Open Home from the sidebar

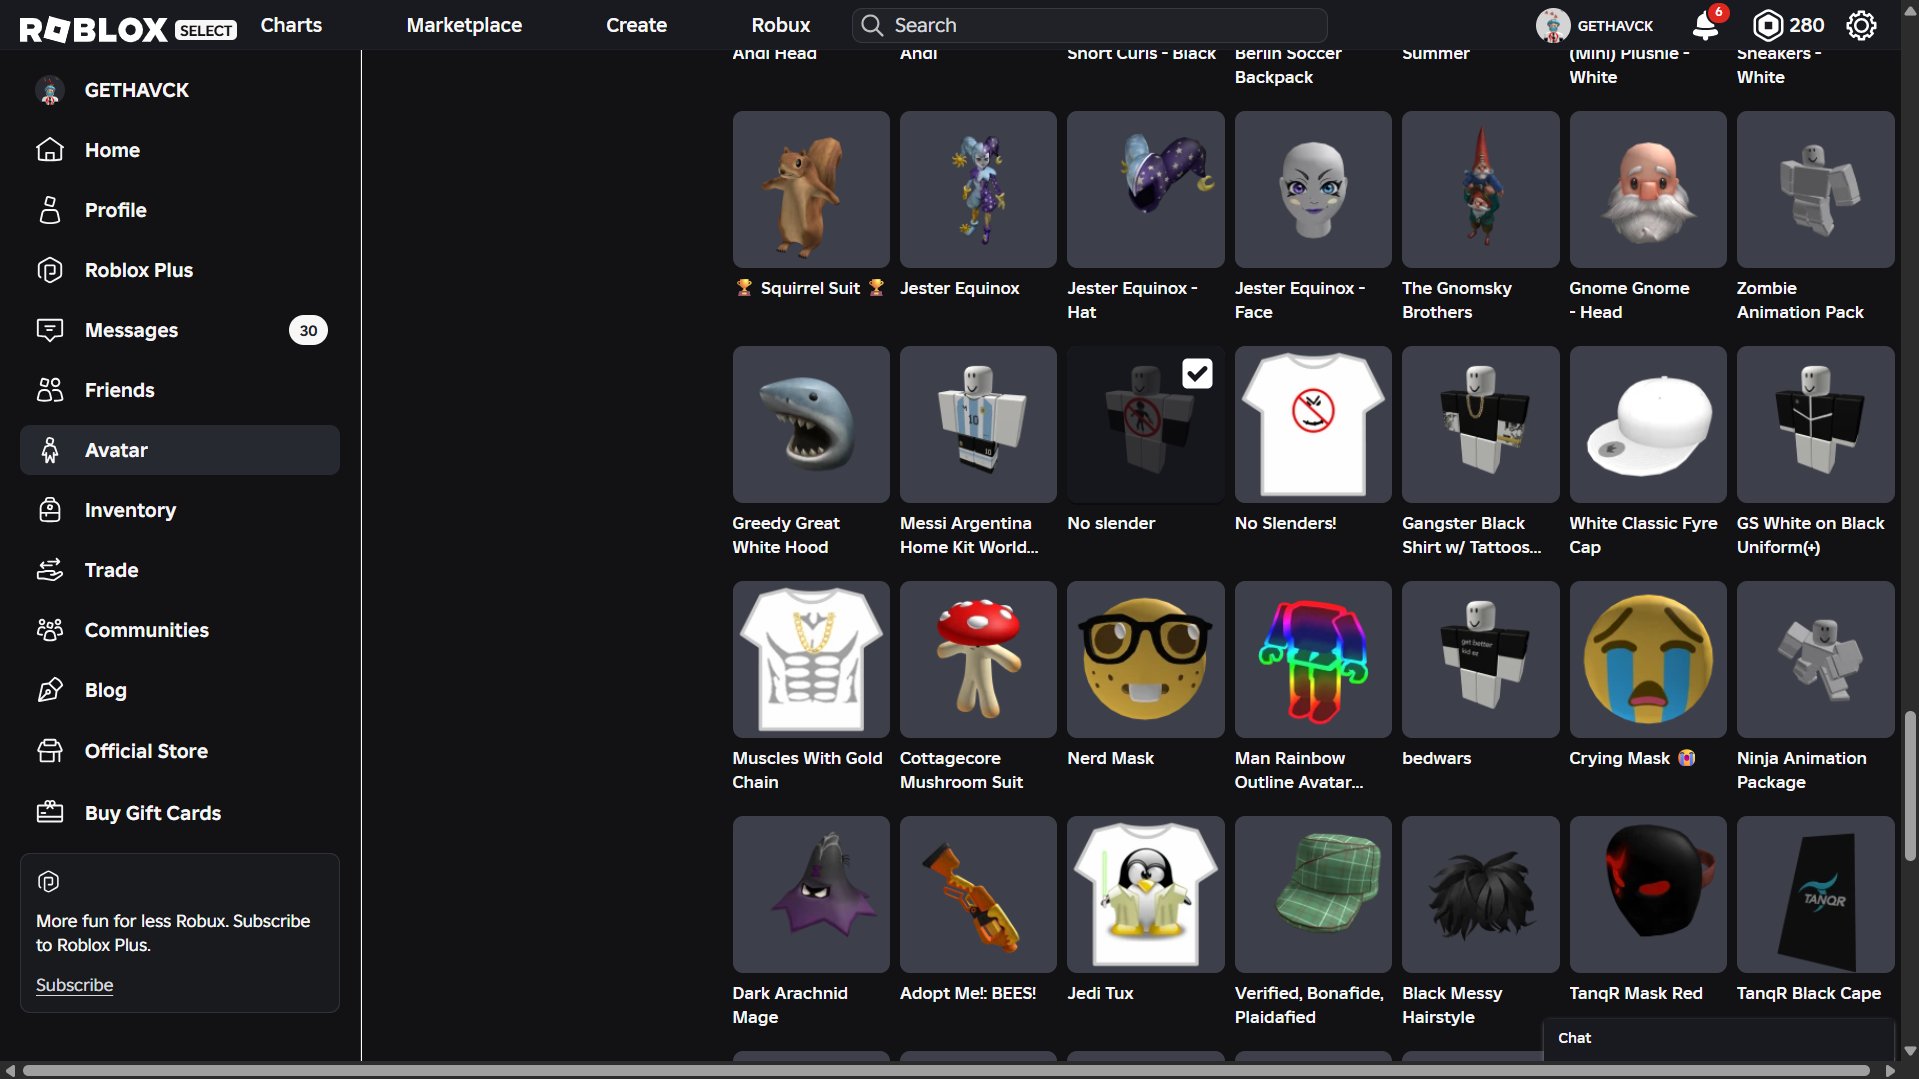pyautogui.click(x=180, y=150)
